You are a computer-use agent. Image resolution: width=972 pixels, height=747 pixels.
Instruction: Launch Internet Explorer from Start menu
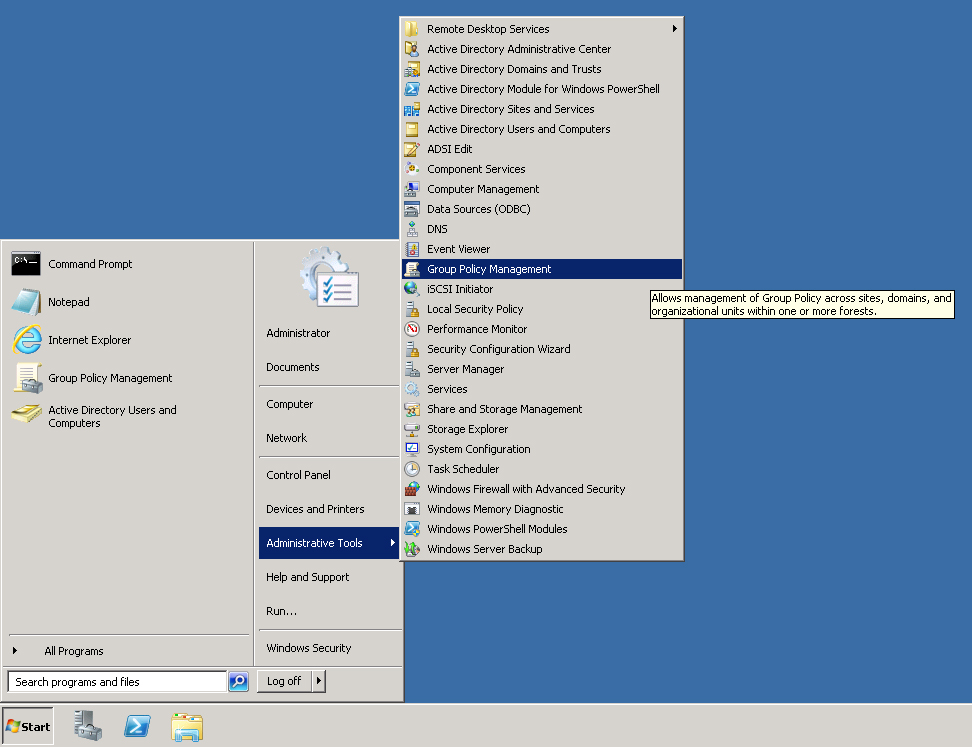[x=26, y=340]
